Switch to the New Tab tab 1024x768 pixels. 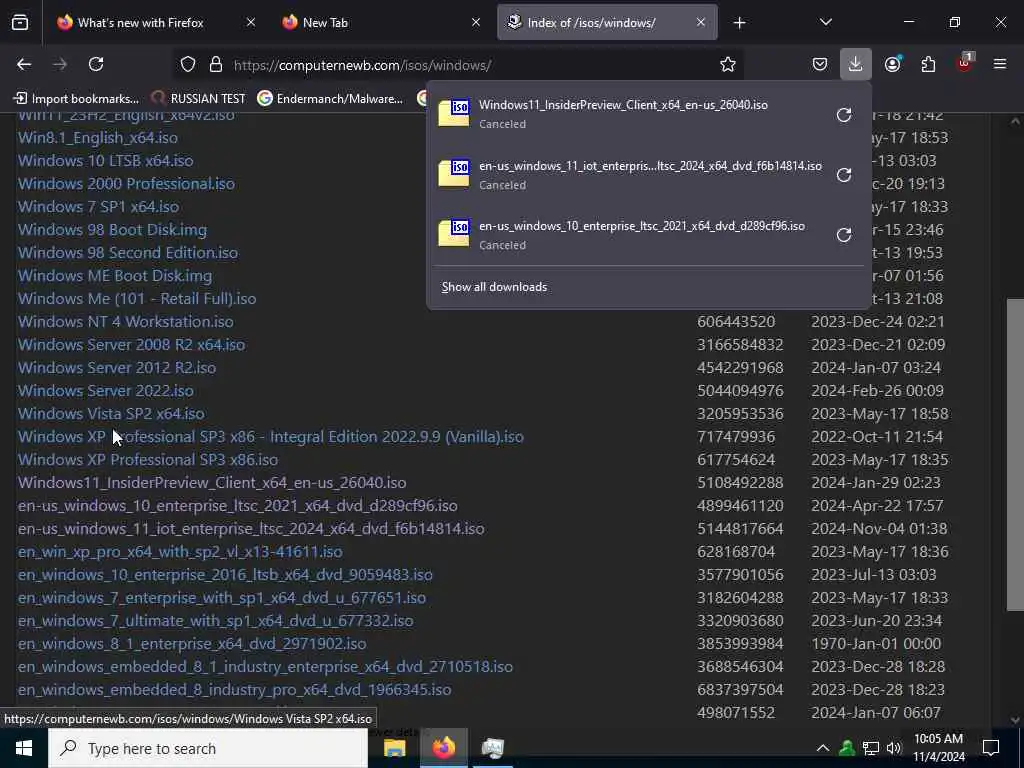[x=382, y=23]
